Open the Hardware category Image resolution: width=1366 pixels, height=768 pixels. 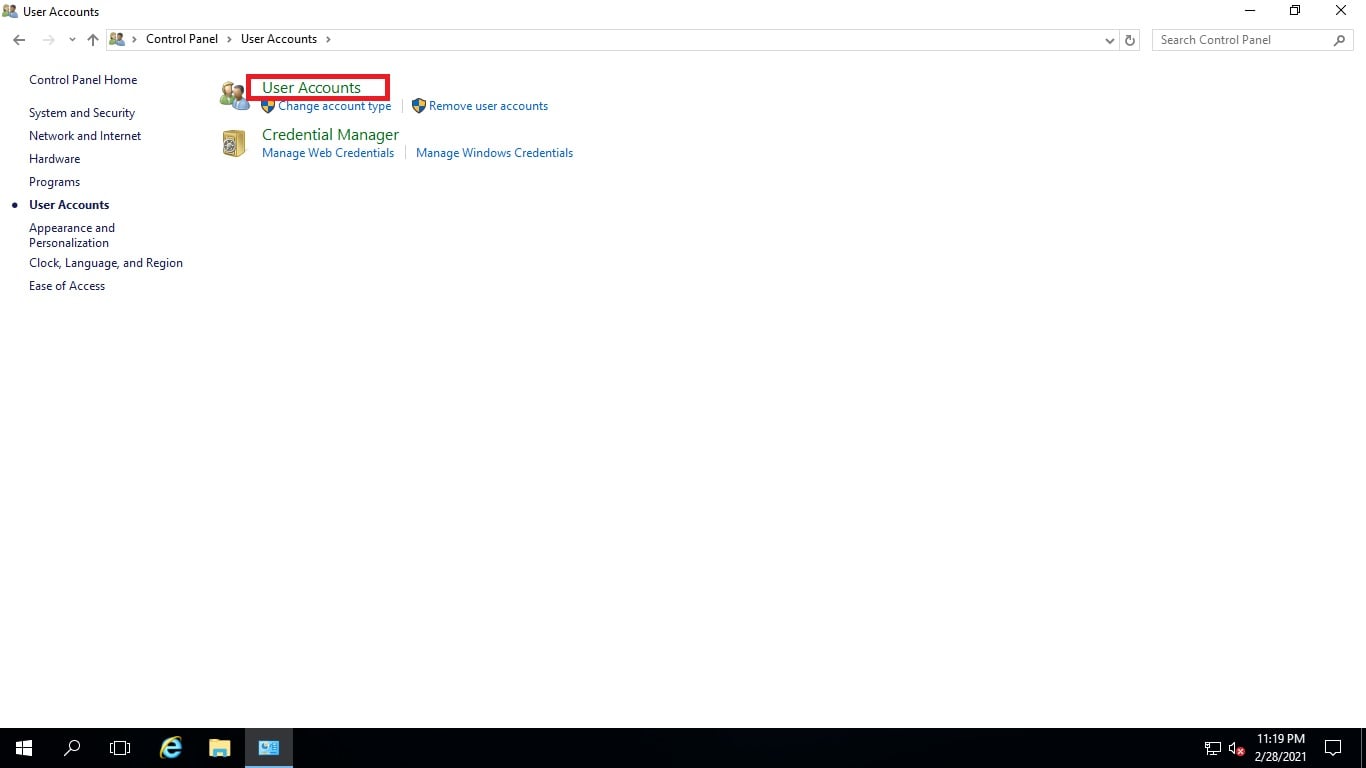(54, 159)
